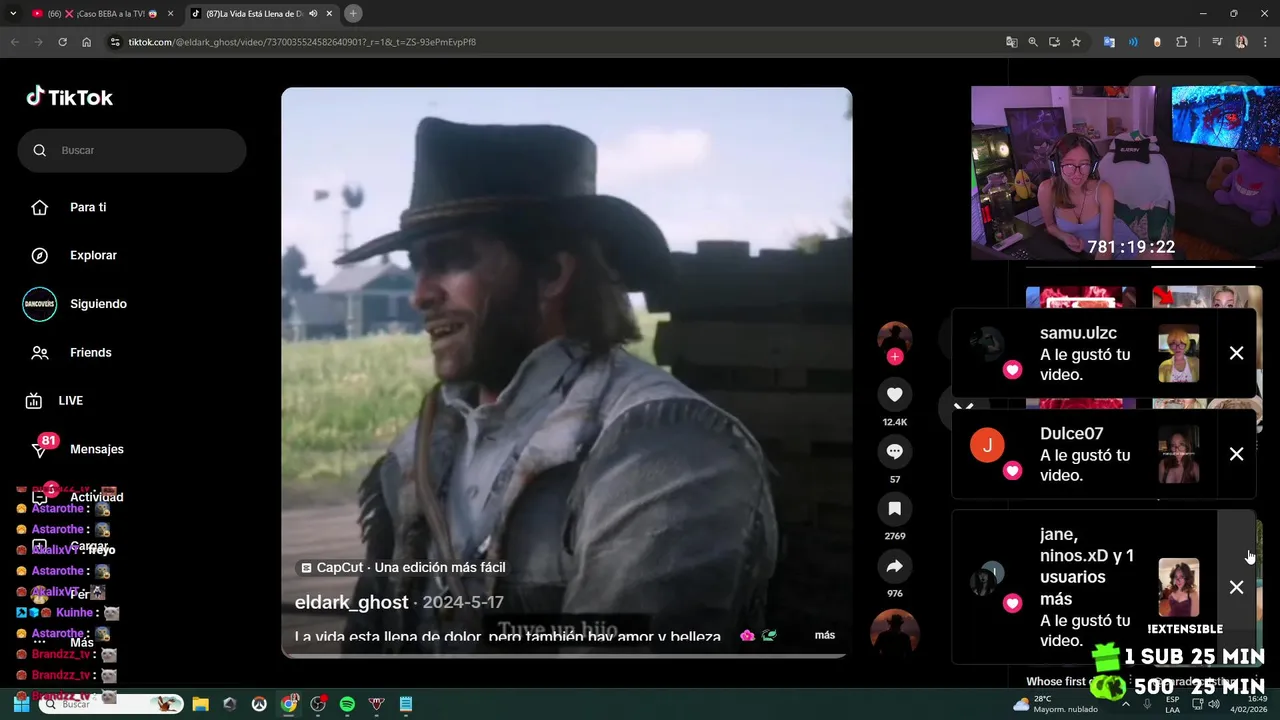Dismiss the samu.ulzc notification
The height and width of the screenshot is (720, 1280).
[1236, 353]
